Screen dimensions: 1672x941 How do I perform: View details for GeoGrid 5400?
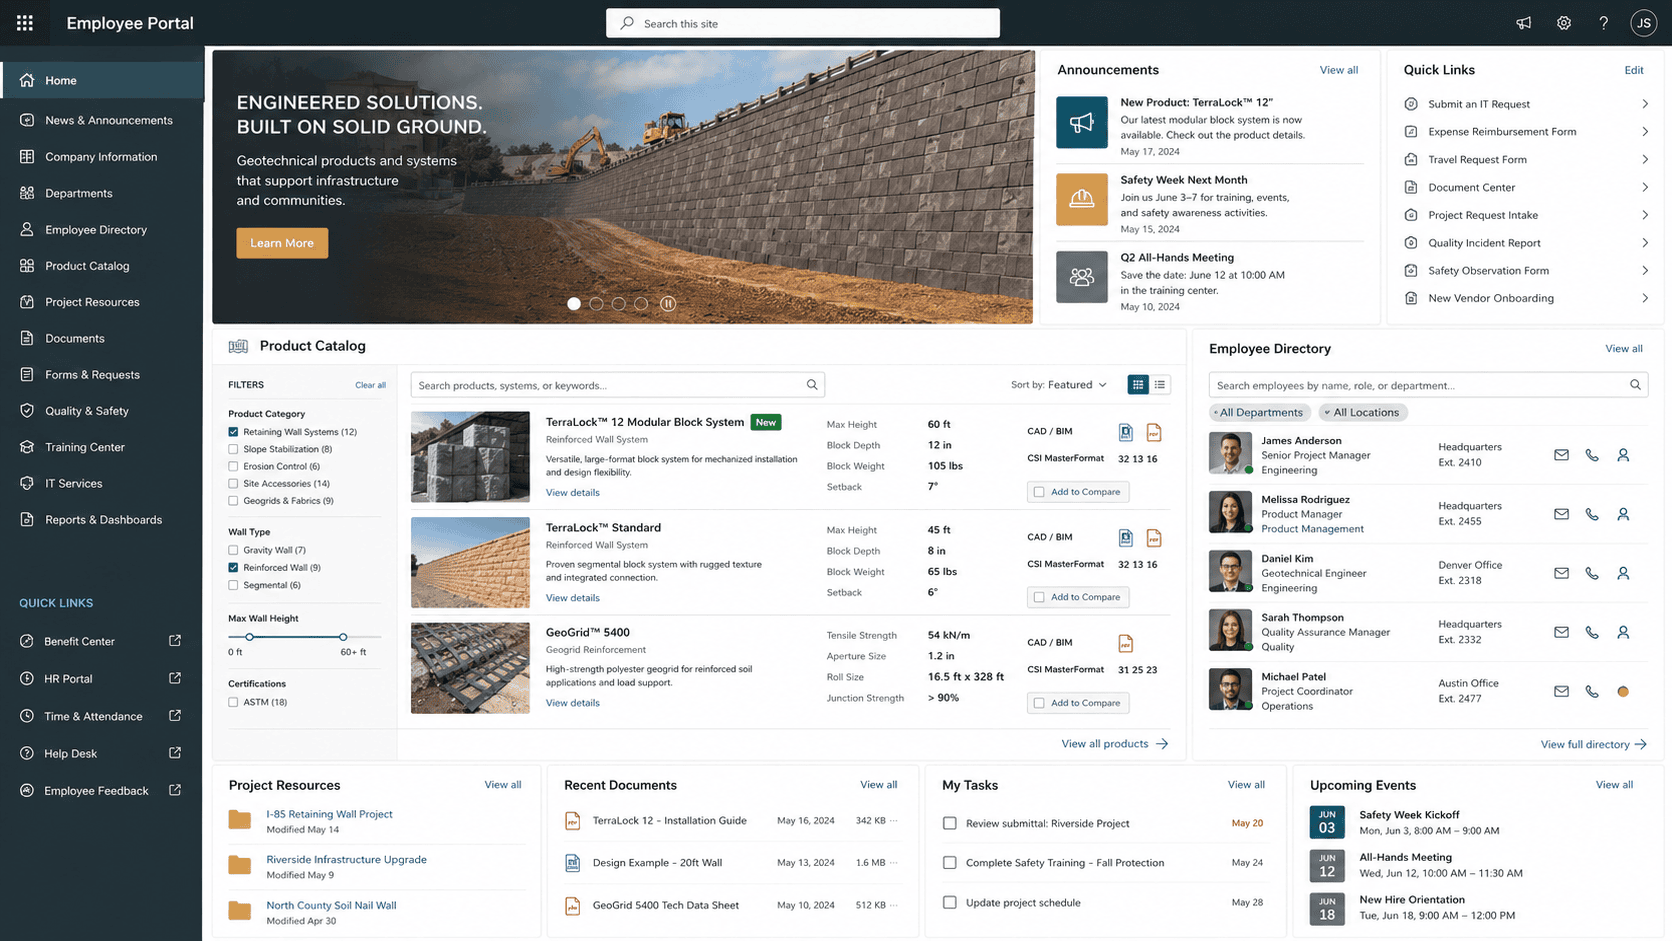click(573, 703)
